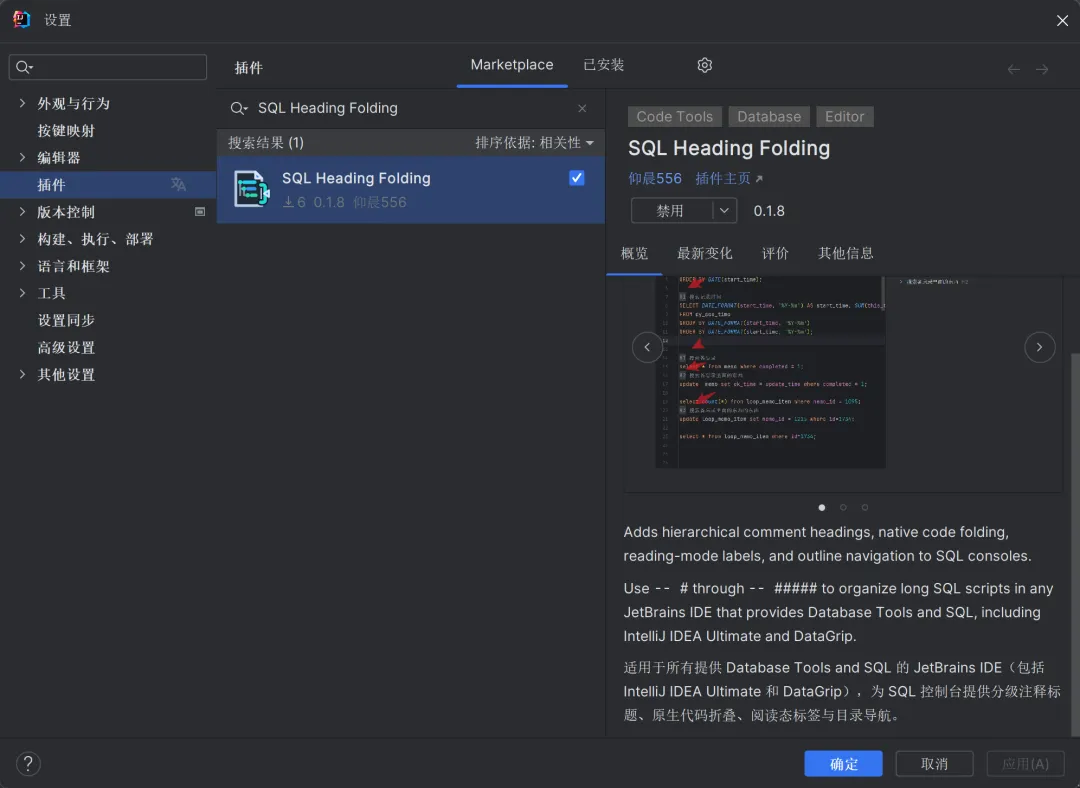Confirm with the 确定 button
This screenshot has width=1080, height=788.
843,763
